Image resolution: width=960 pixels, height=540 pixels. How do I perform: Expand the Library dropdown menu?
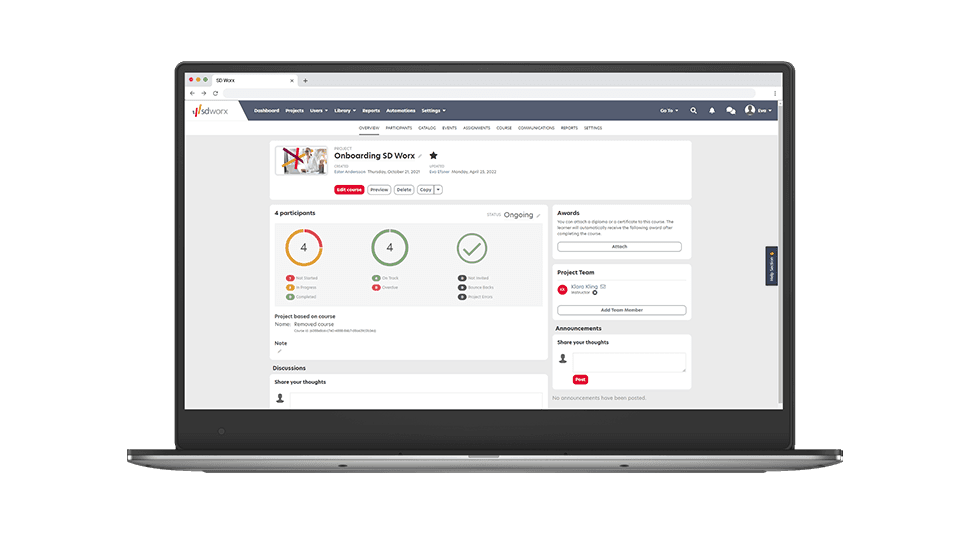345,111
